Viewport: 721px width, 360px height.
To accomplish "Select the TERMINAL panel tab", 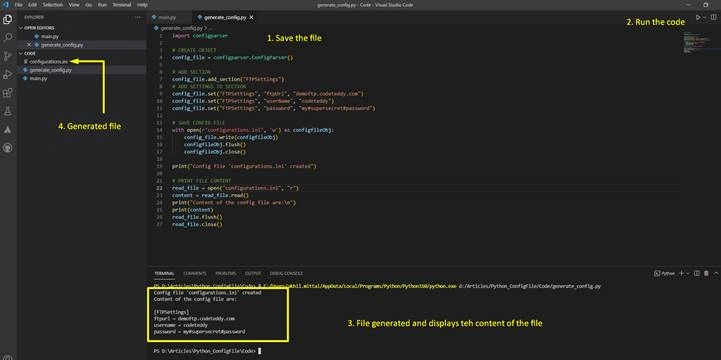I will pos(164,273).
